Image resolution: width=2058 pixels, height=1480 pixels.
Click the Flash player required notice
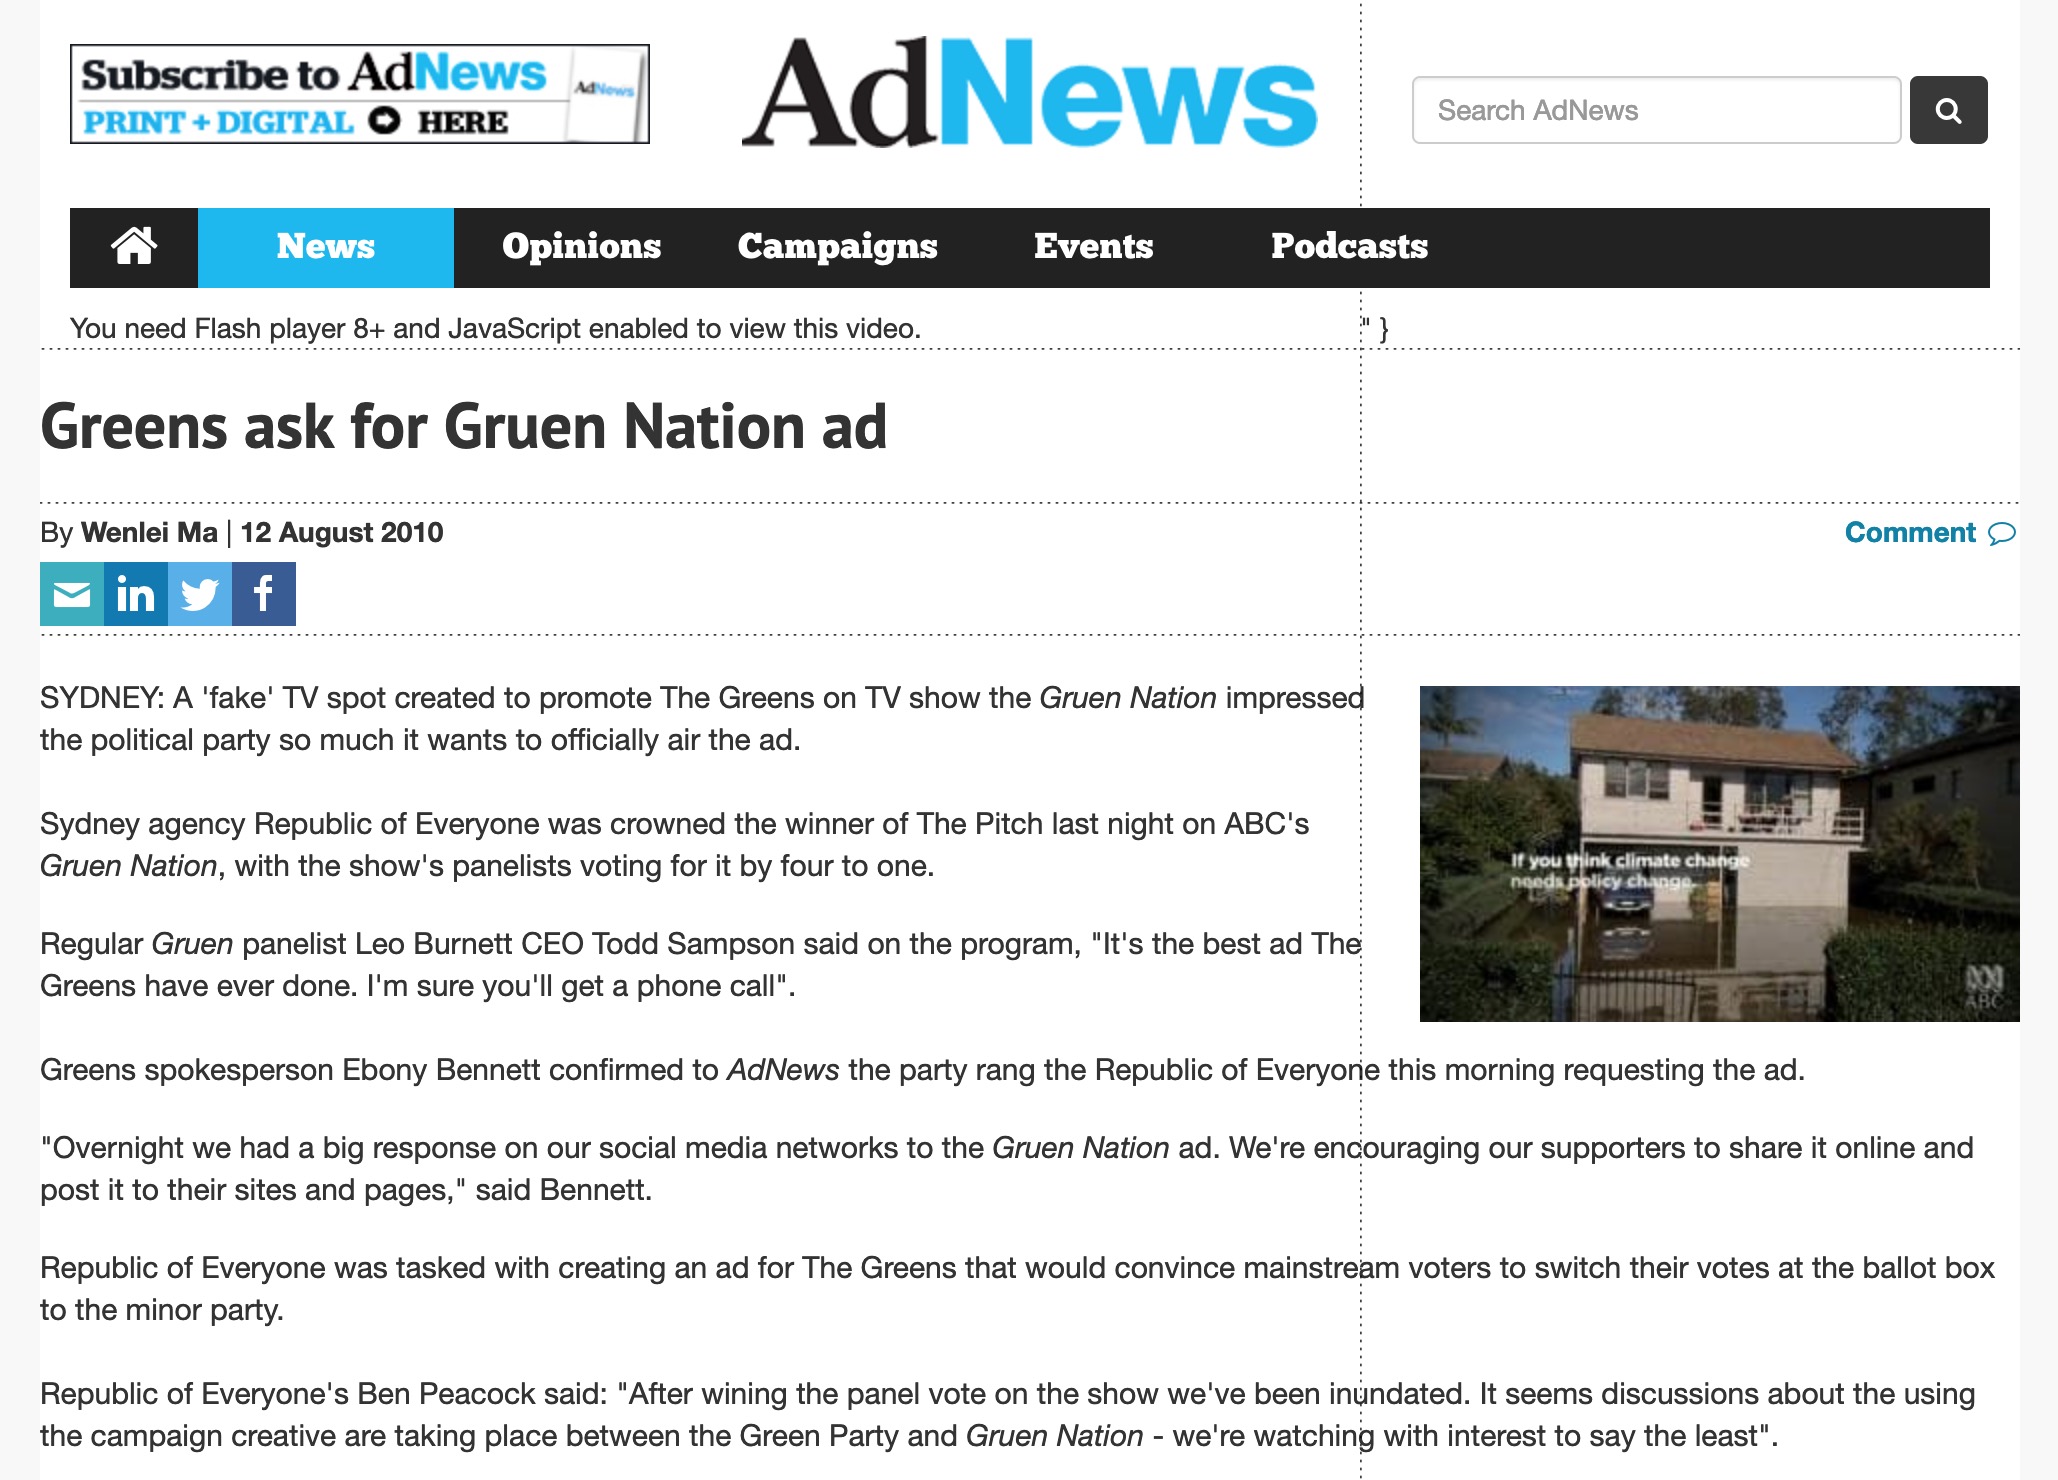(x=495, y=328)
